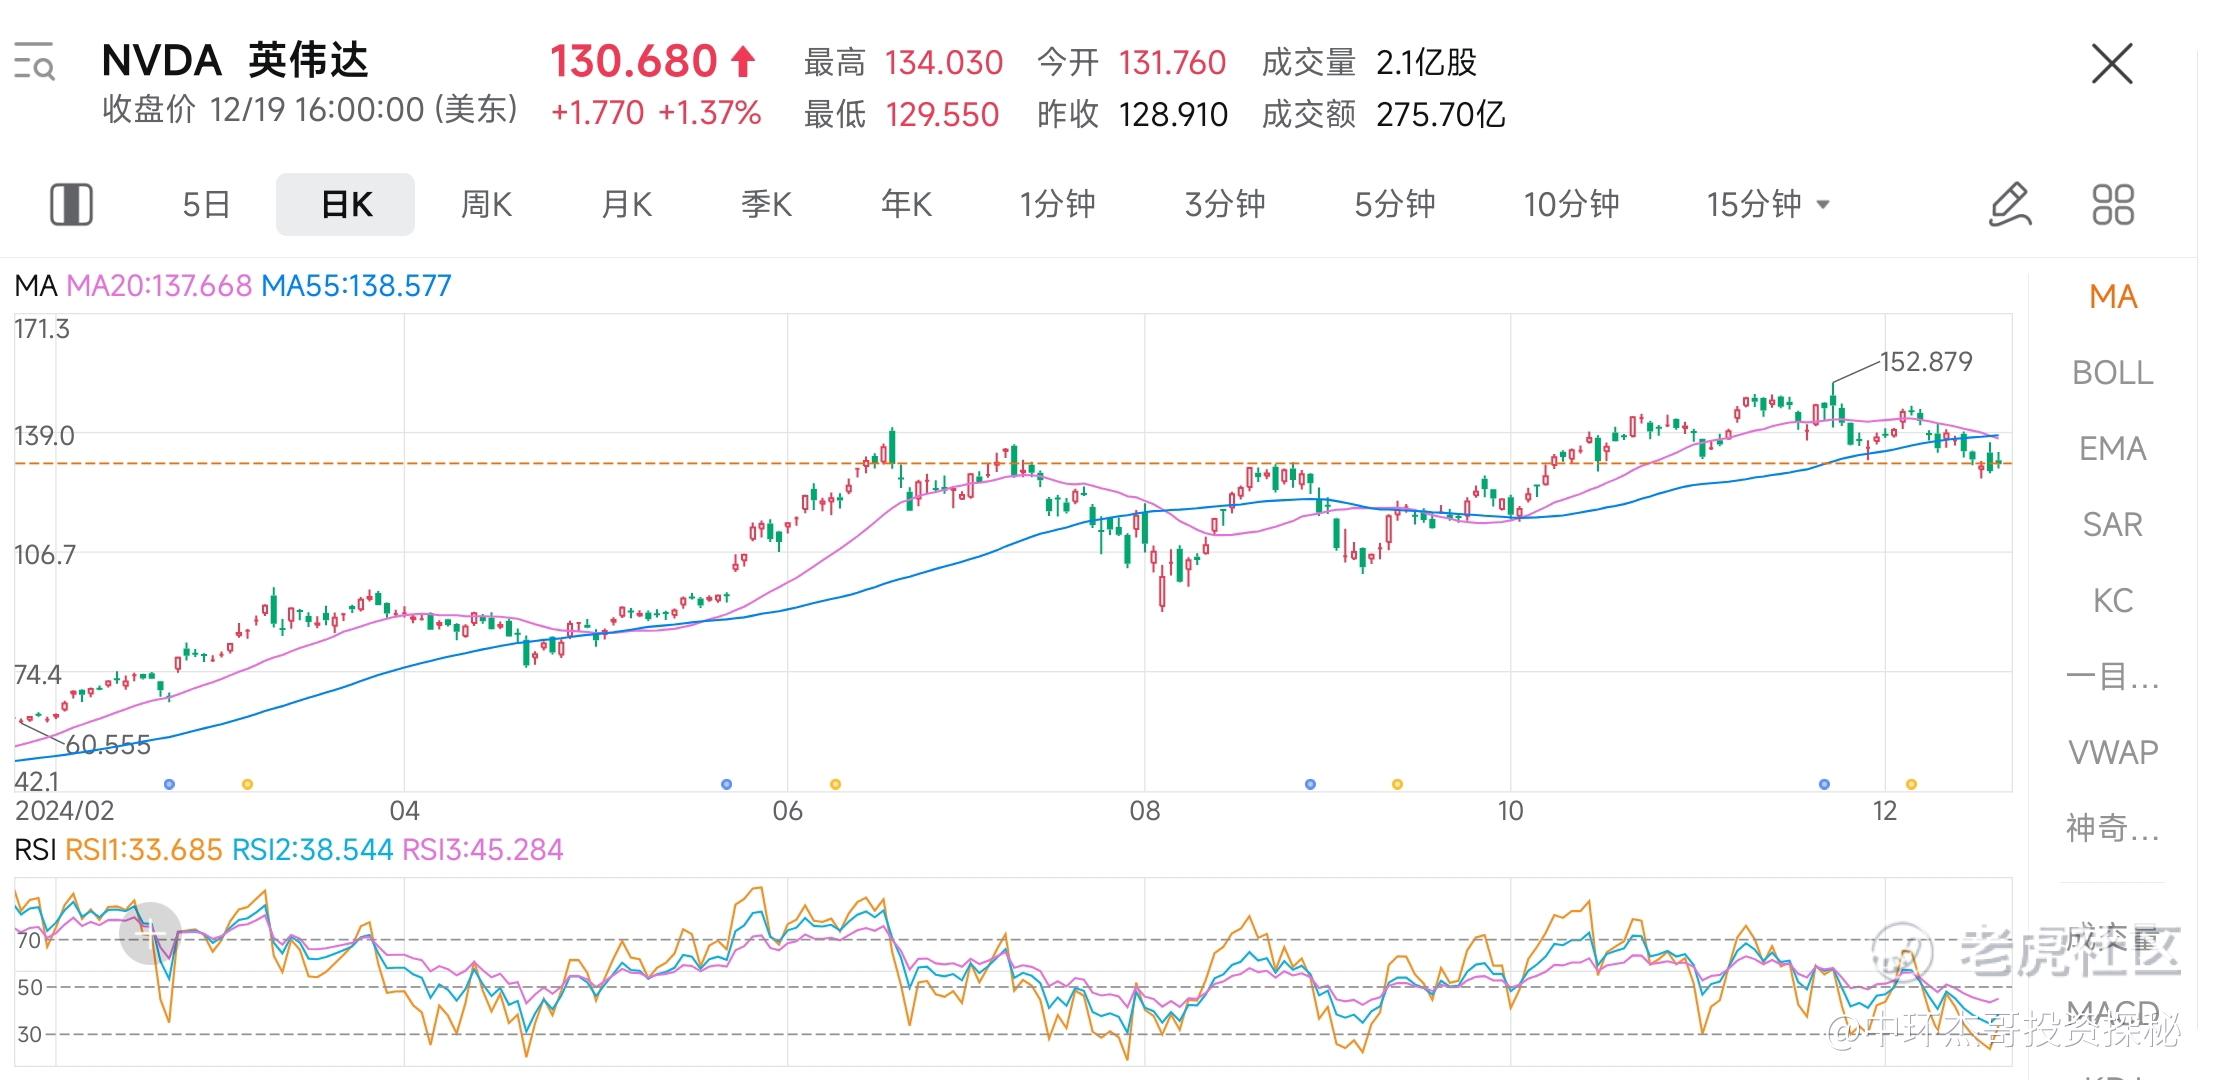Image resolution: width=2225 pixels, height=1080 pixels.
Task: Choose the KC indicator
Action: 2113,601
